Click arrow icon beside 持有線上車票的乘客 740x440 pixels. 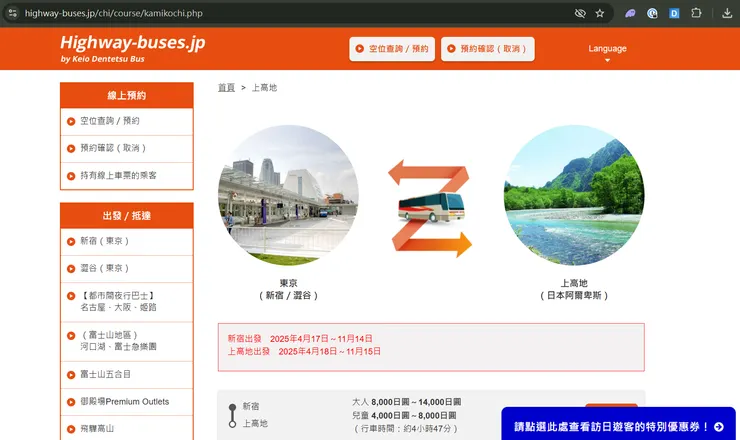(x=71, y=176)
